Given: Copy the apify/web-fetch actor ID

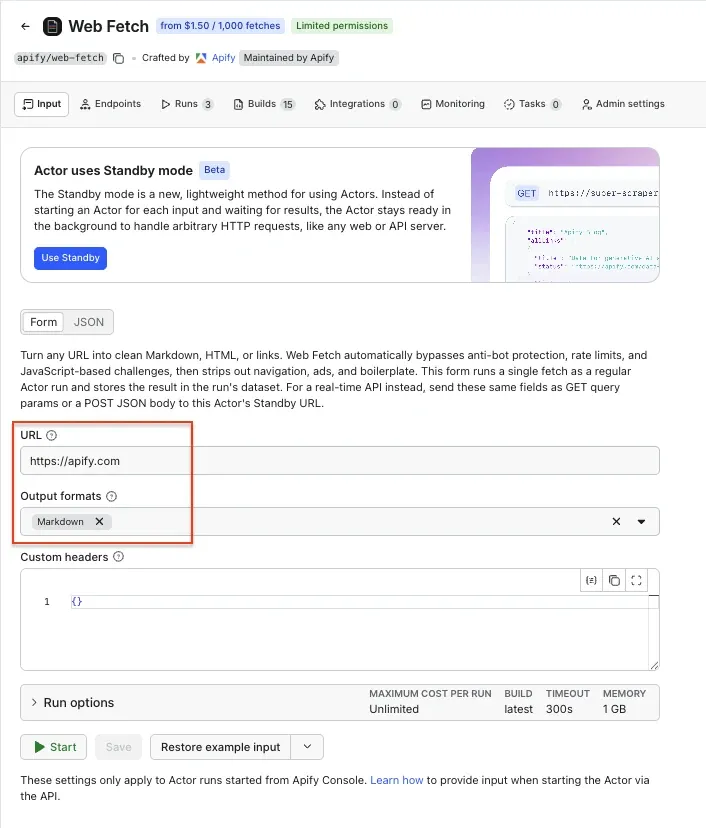Looking at the screenshot, I should (119, 58).
